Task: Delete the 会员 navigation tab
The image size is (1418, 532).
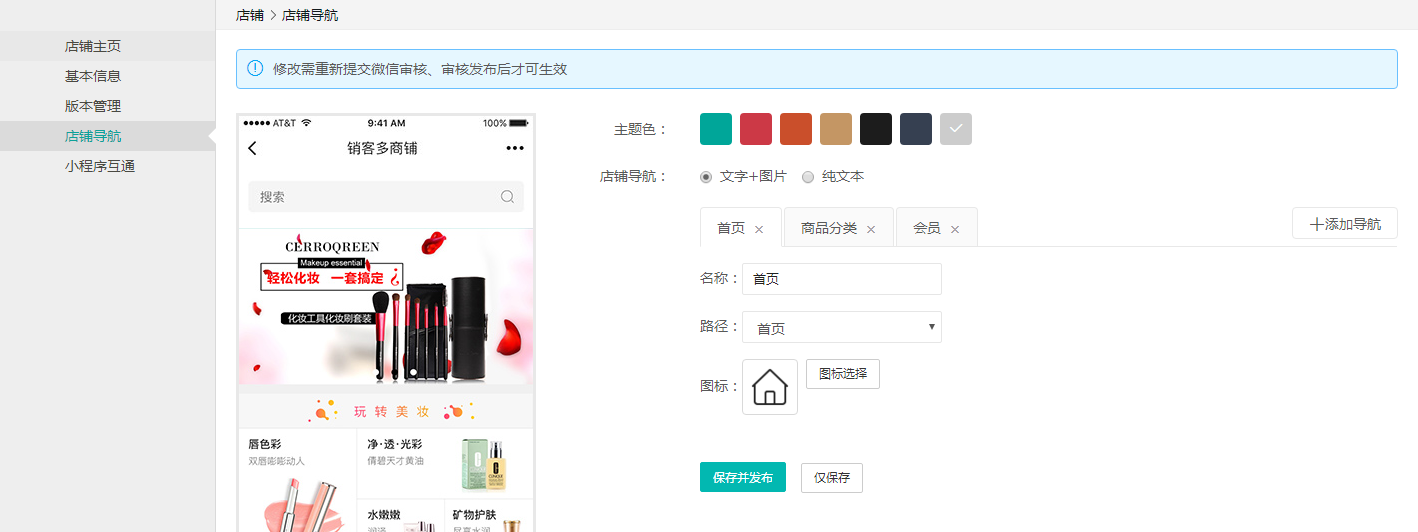Action: [955, 229]
